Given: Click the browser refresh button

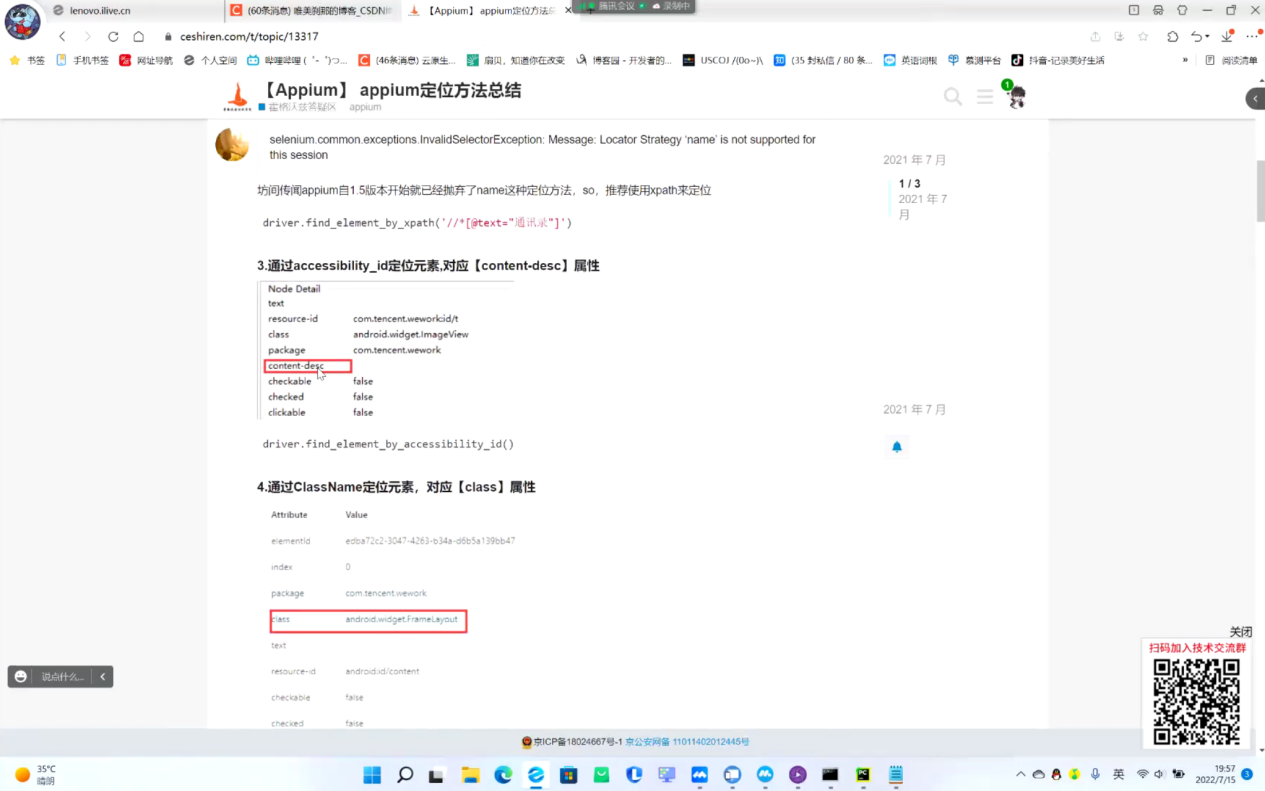Looking at the screenshot, I should pos(113,36).
